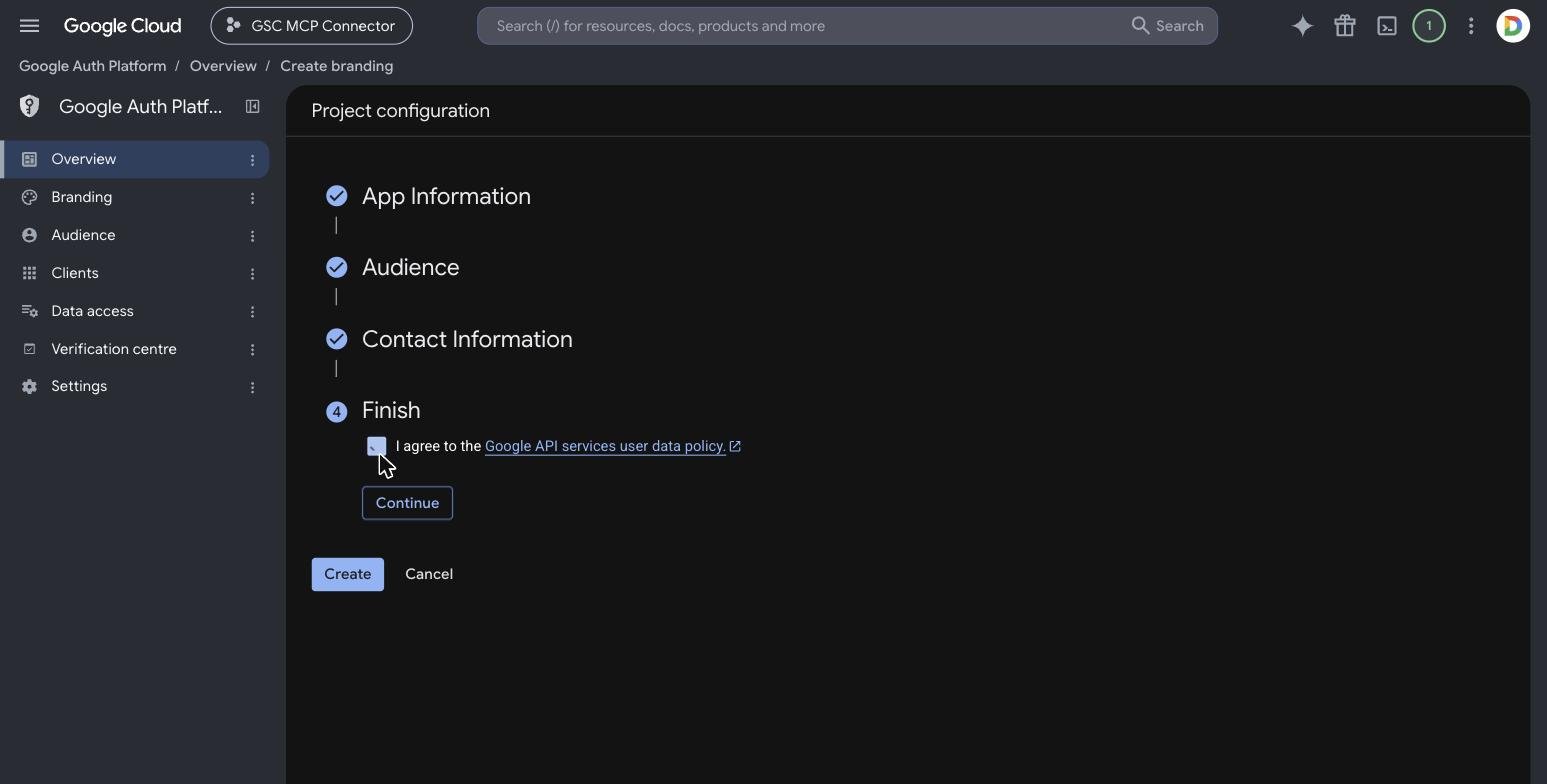Click the Verification centre icon
This screenshot has width=1547, height=784.
pos(30,349)
